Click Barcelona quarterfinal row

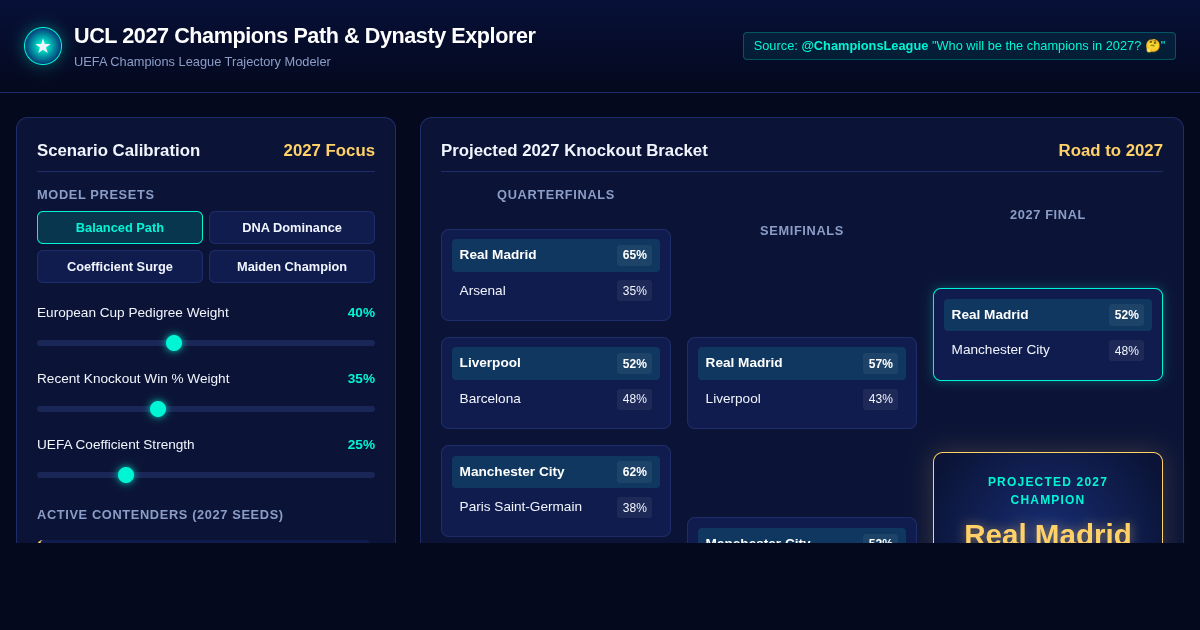click(x=556, y=399)
